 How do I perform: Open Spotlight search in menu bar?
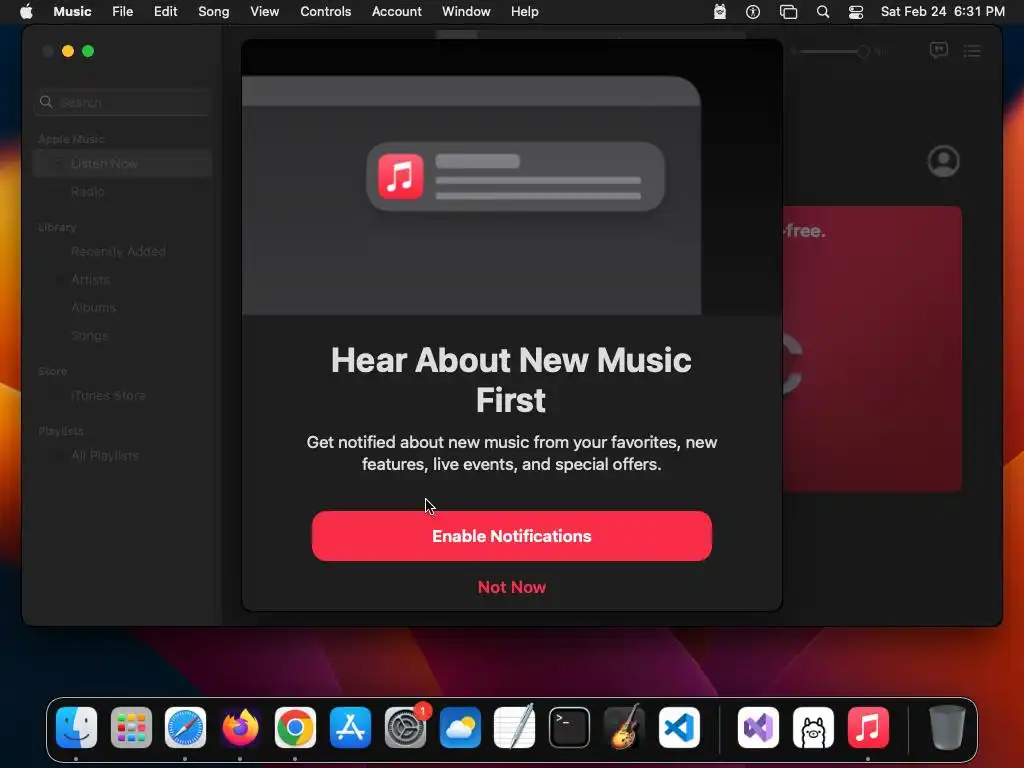pyautogui.click(x=823, y=12)
